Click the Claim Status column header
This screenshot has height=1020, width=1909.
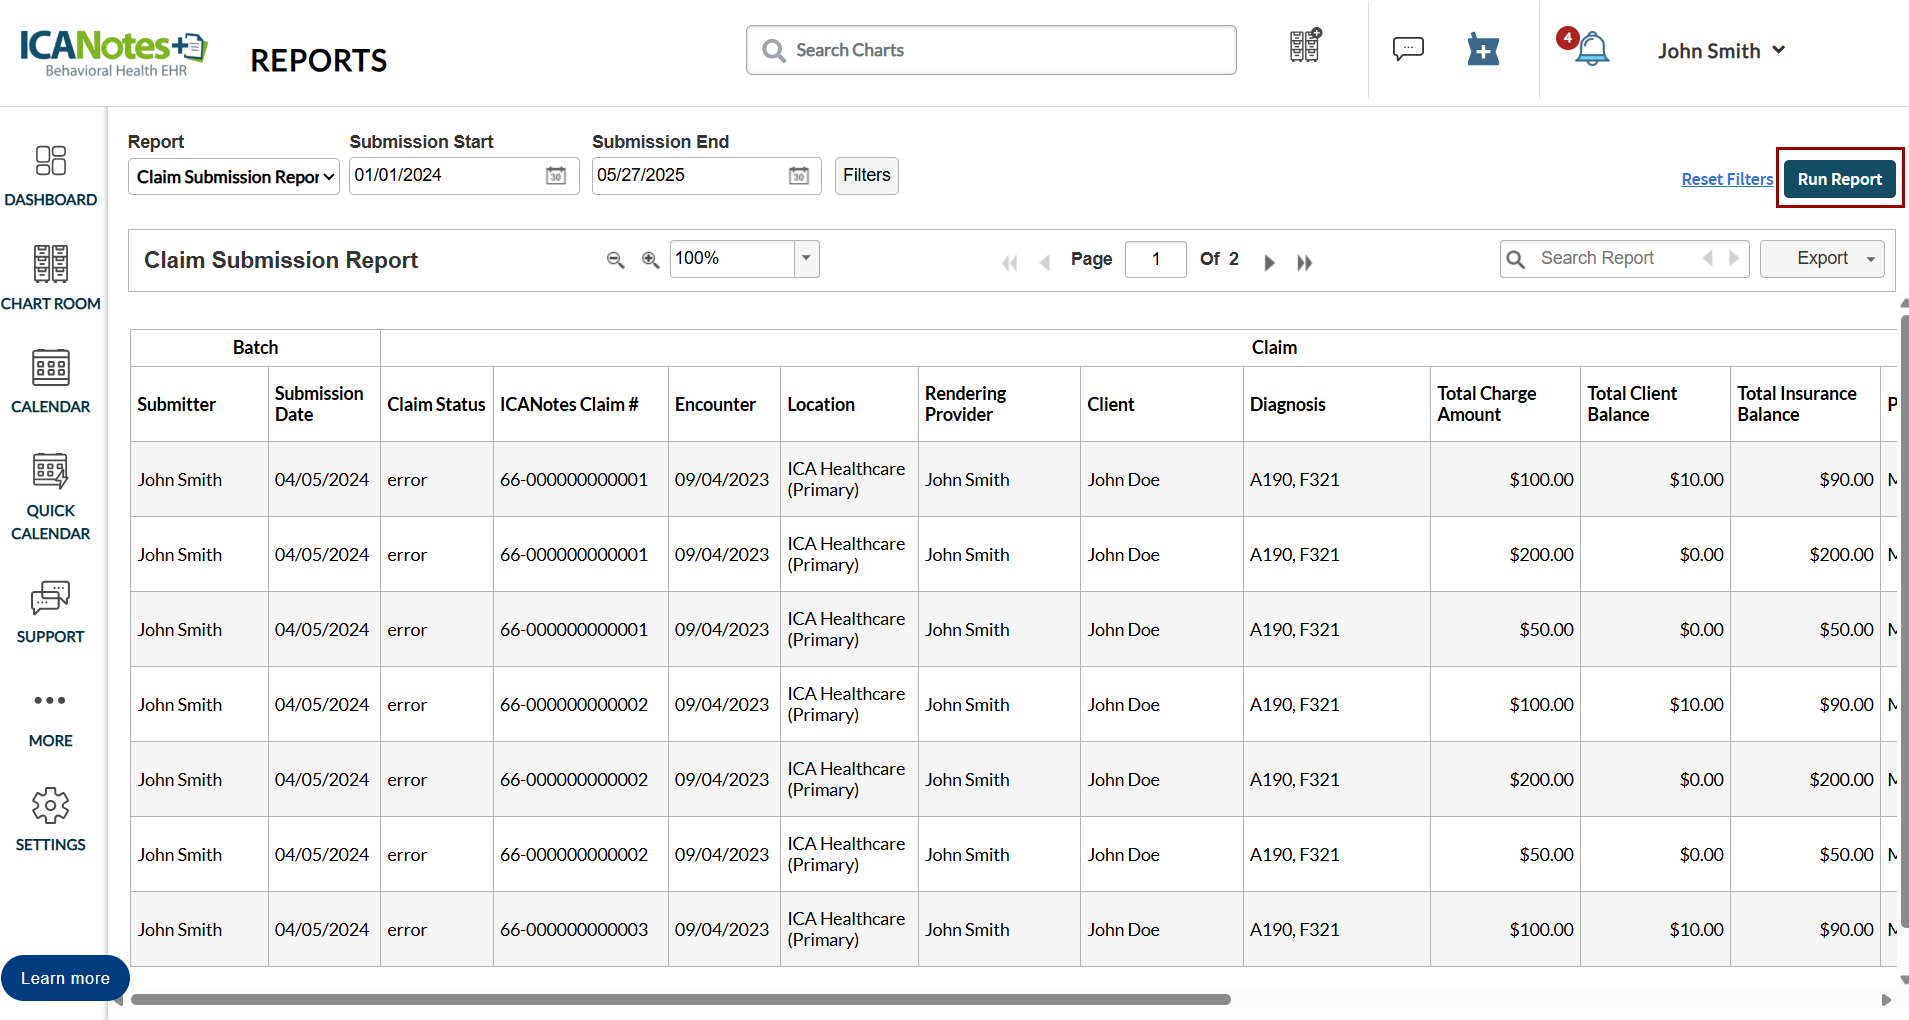[437, 404]
